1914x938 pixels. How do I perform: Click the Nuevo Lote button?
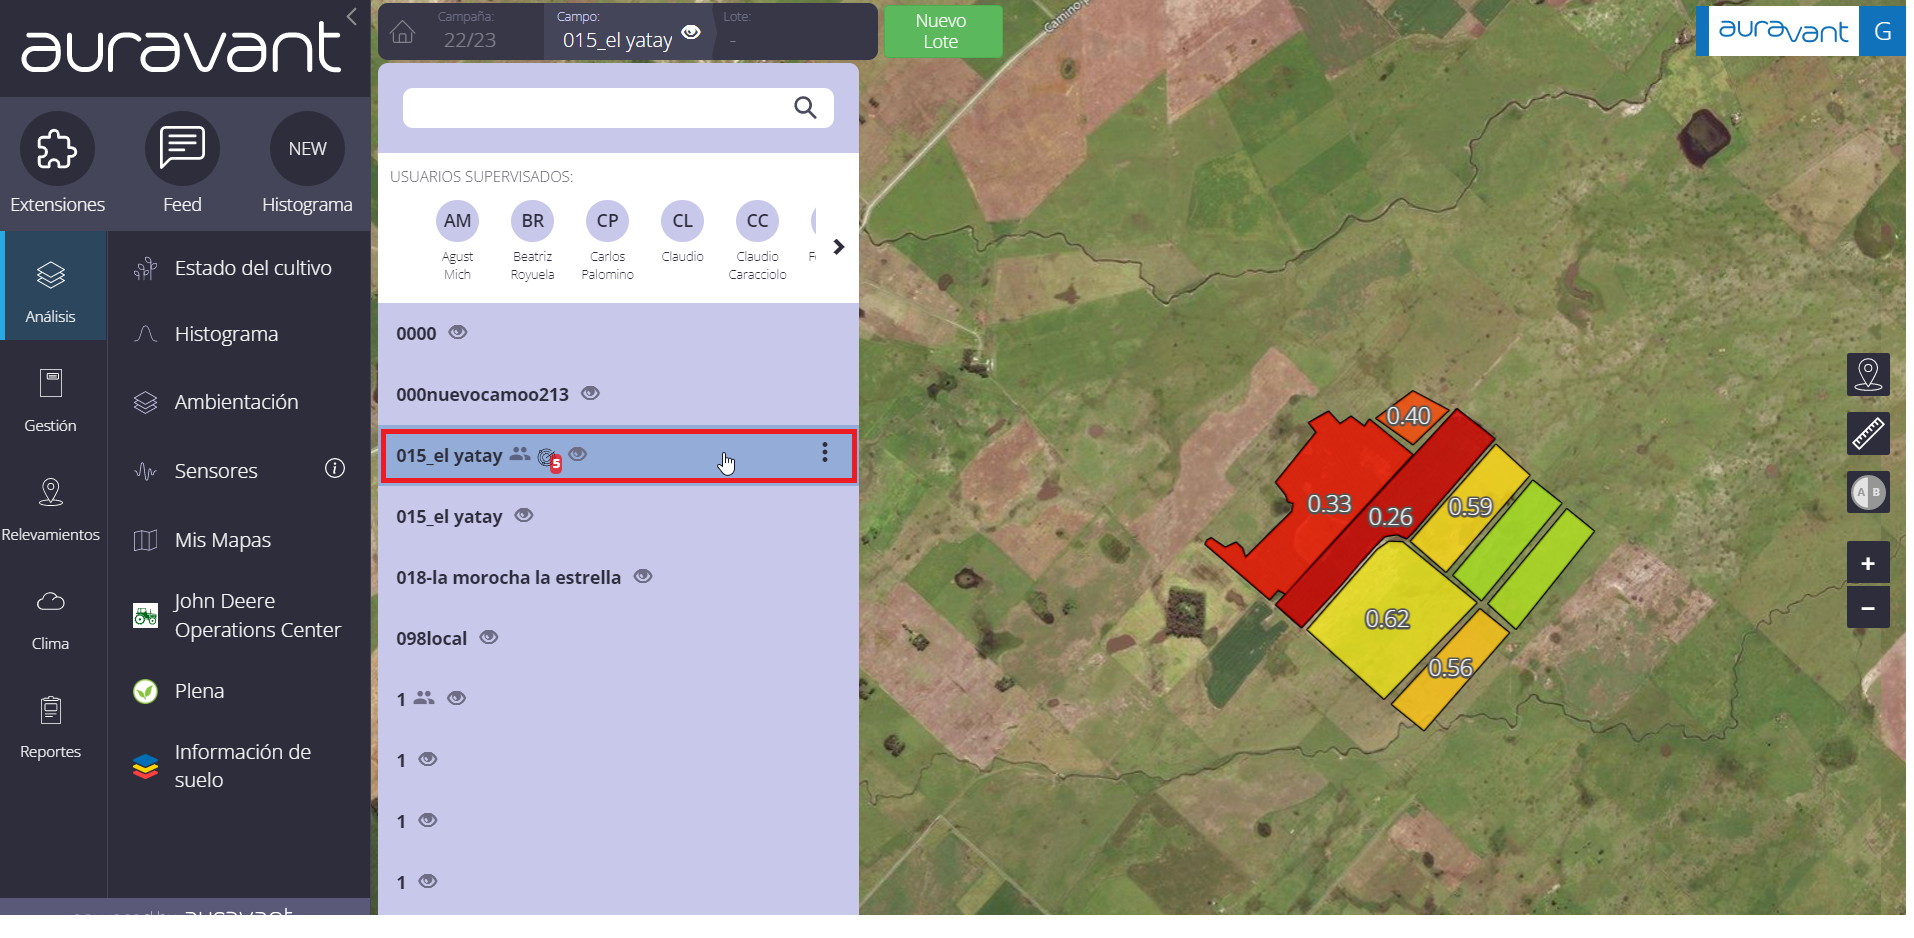[x=941, y=31]
